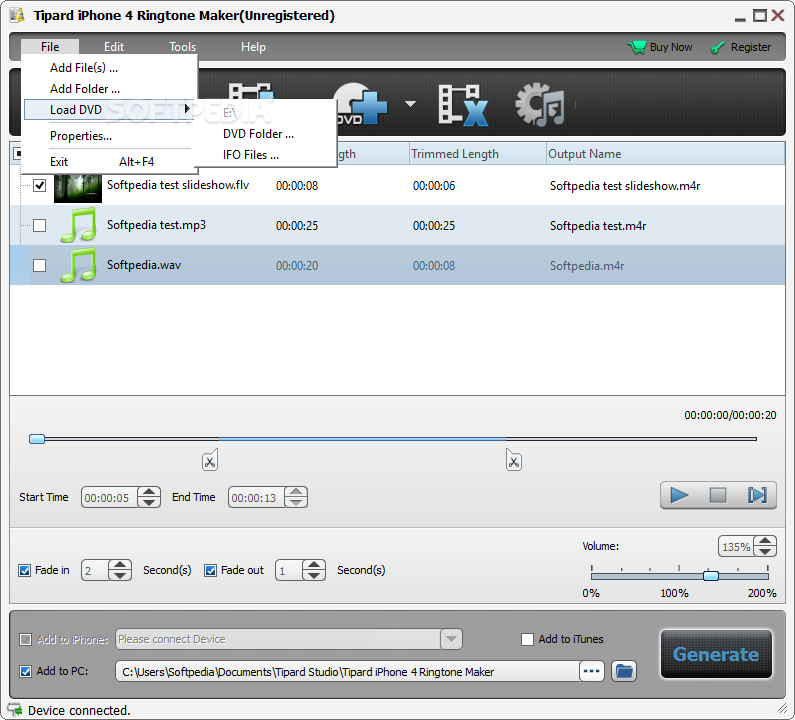The width and height of the screenshot is (795, 720).
Task: Click the Fade in seconds field
Action: pos(95,570)
